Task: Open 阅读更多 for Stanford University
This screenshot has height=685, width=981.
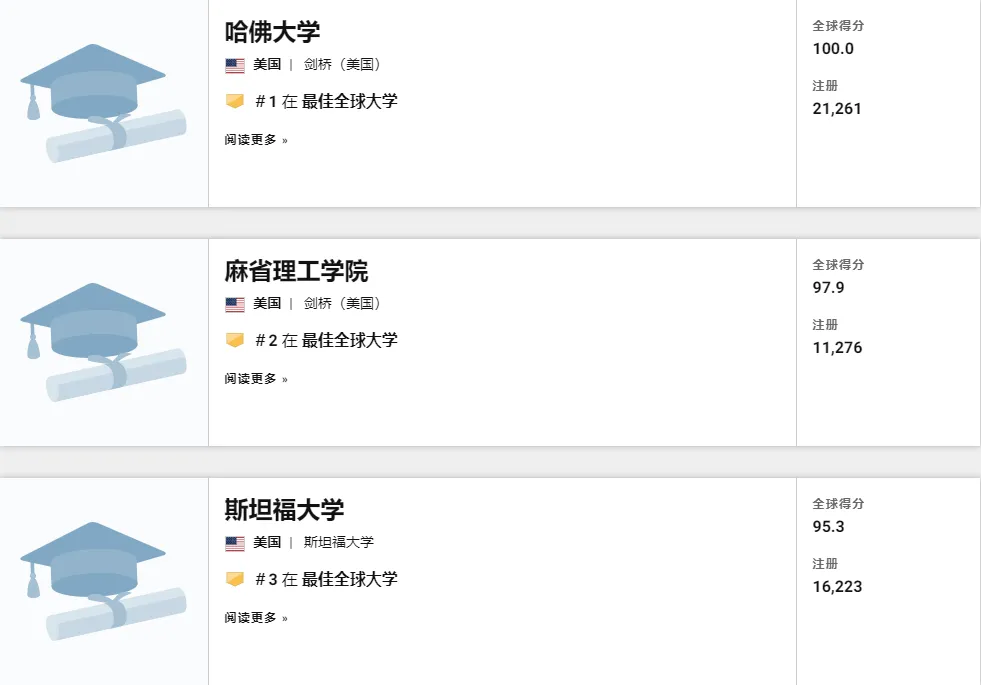Action: click(256, 617)
